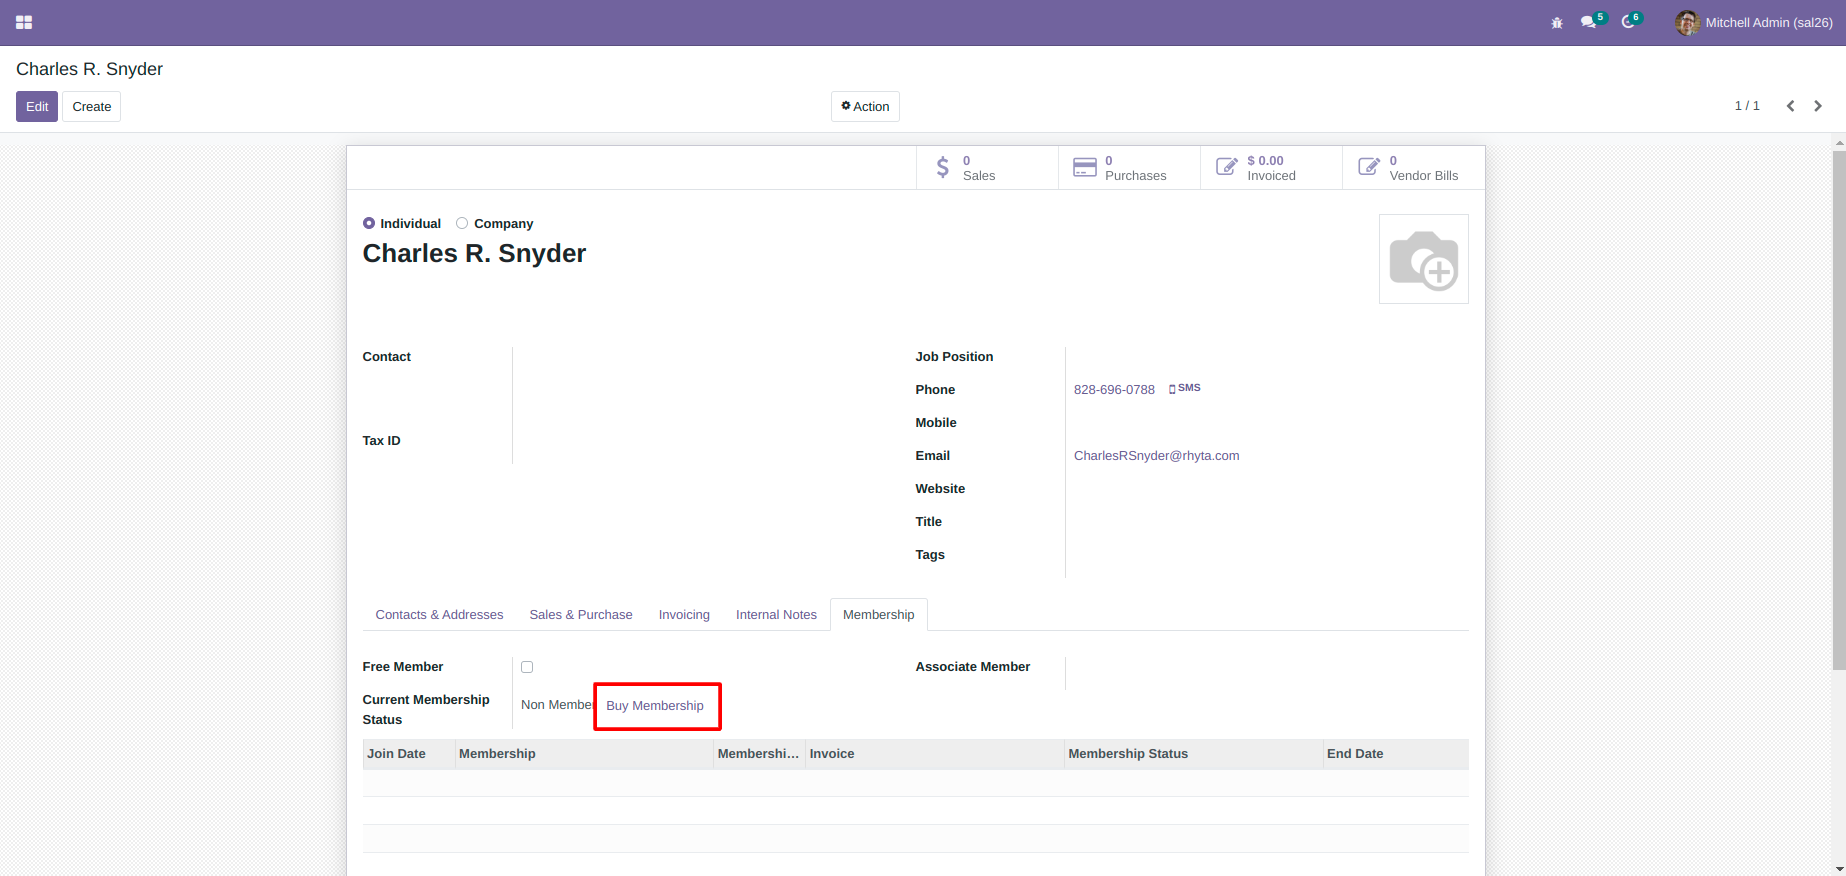Open Mitchell Admin user menu
Image resolution: width=1846 pixels, height=876 pixels.
[1754, 22]
